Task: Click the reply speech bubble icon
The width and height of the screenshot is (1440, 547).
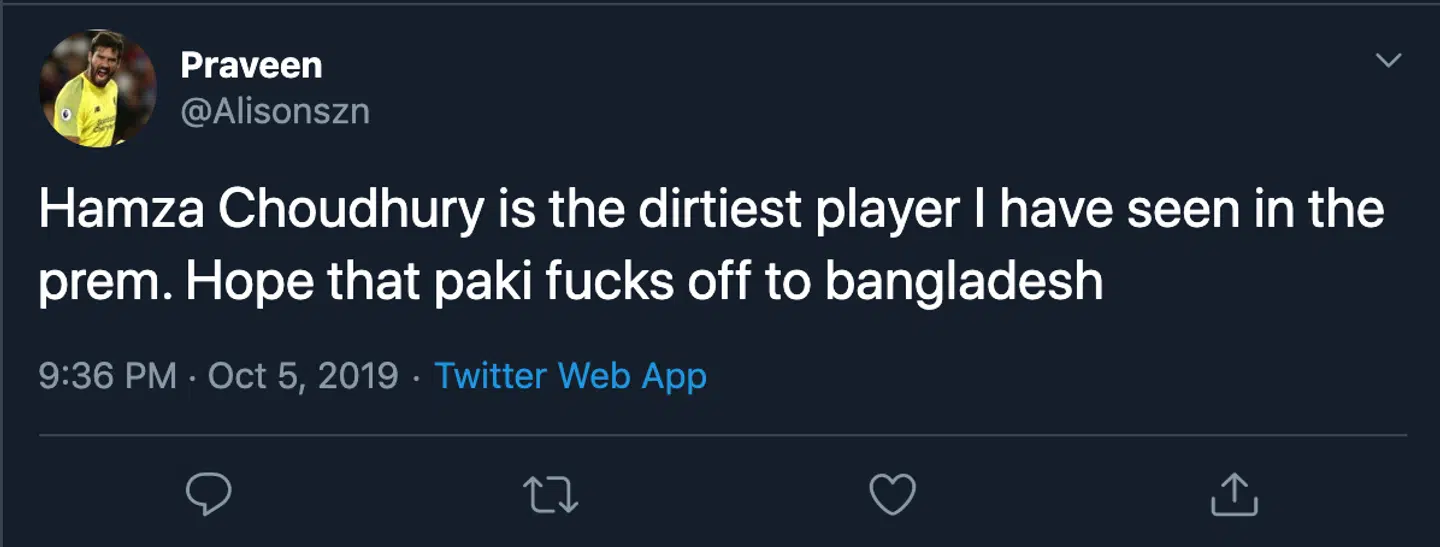Action: point(209,494)
